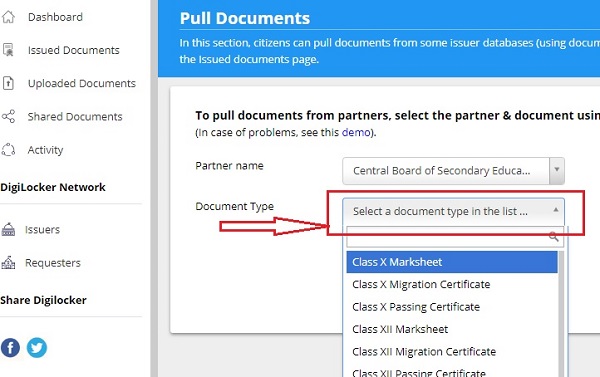This screenshot has height=377, width=600.
Task: Select Class X Passing Certificate
Action: click(x=452, y=307)
